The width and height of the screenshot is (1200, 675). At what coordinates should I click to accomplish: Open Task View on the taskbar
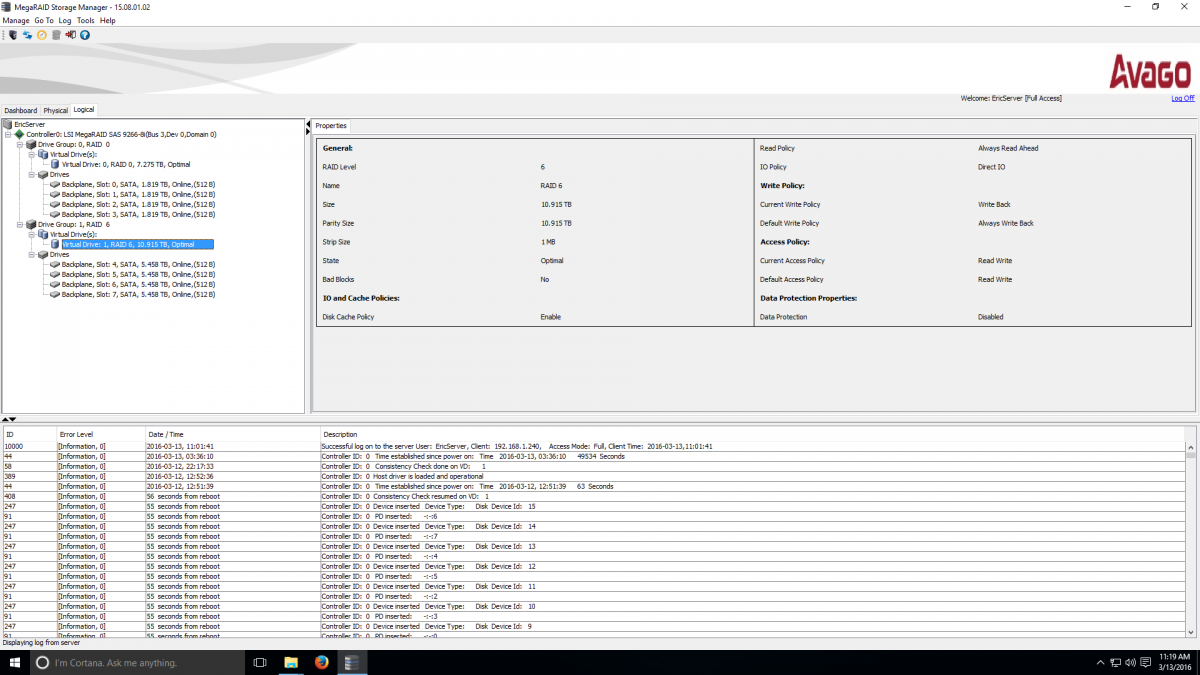(260, 662)
